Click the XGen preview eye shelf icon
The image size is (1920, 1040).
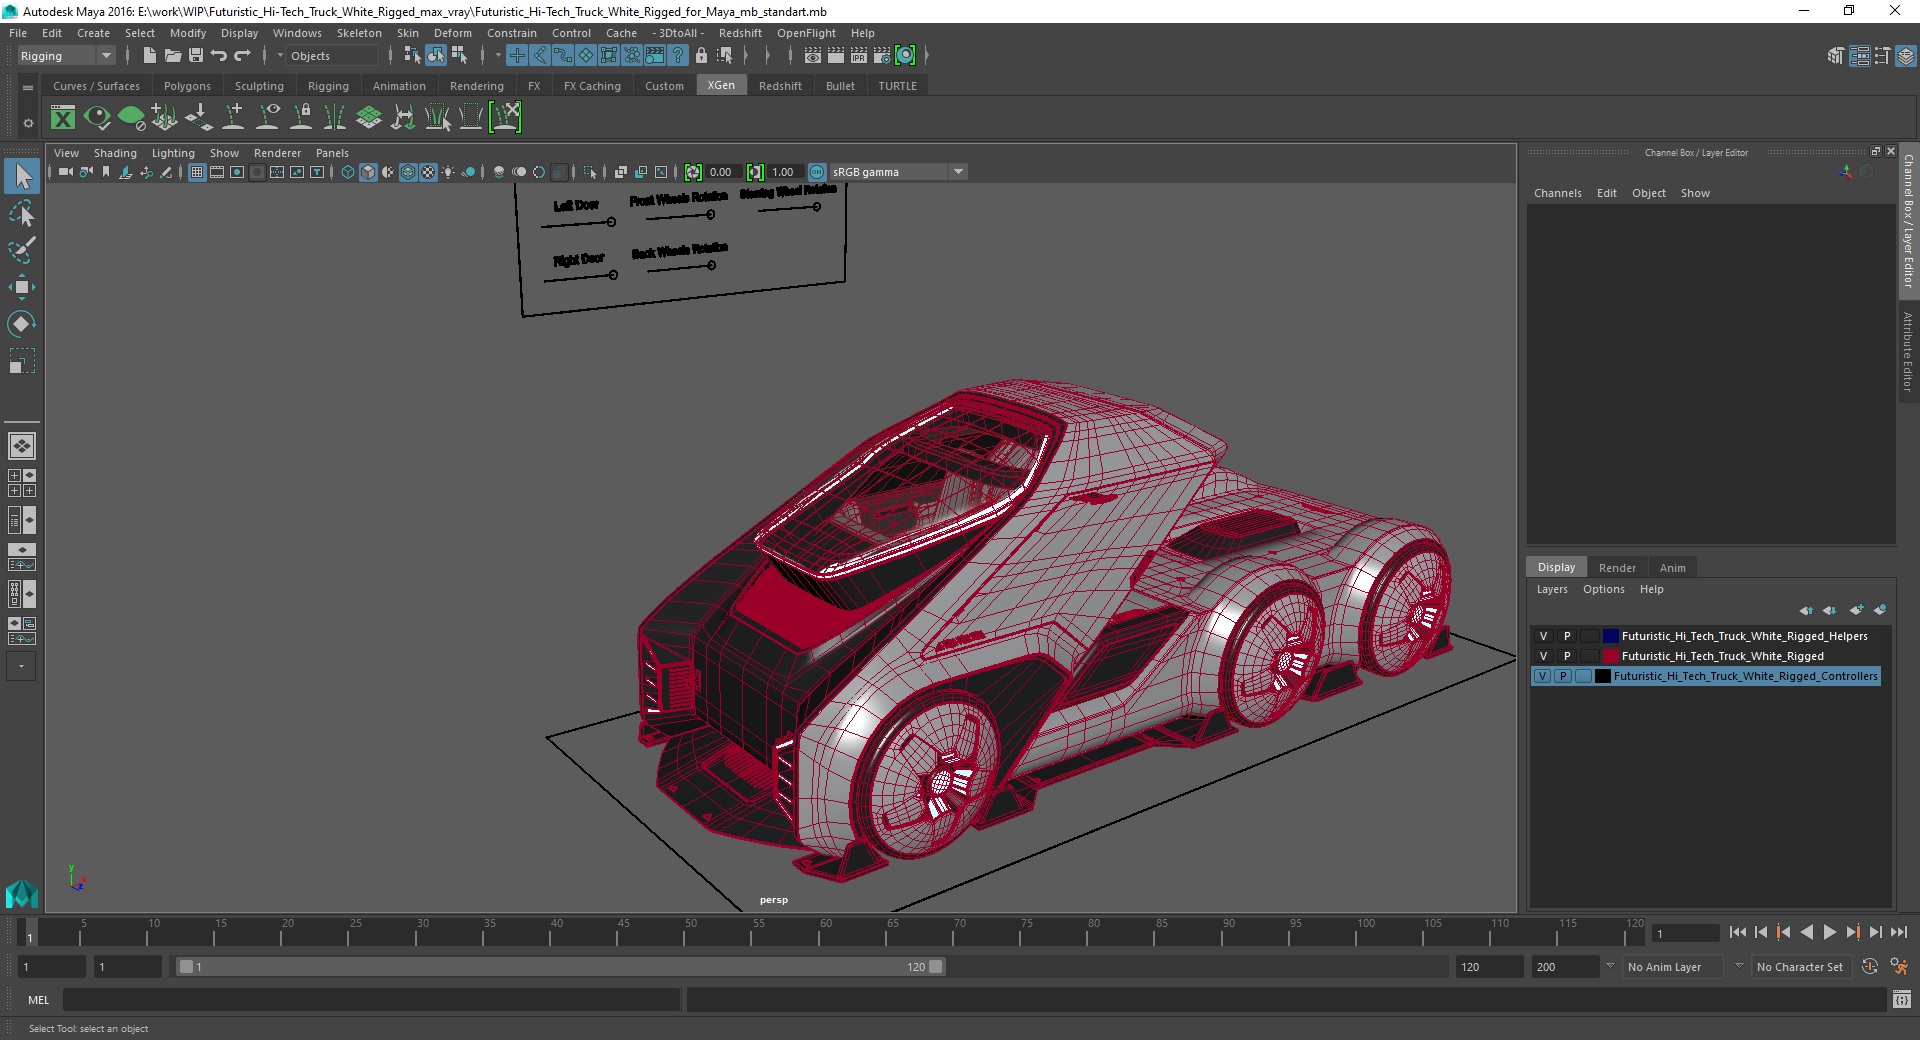pyautogui.click(x=97, y=118)
